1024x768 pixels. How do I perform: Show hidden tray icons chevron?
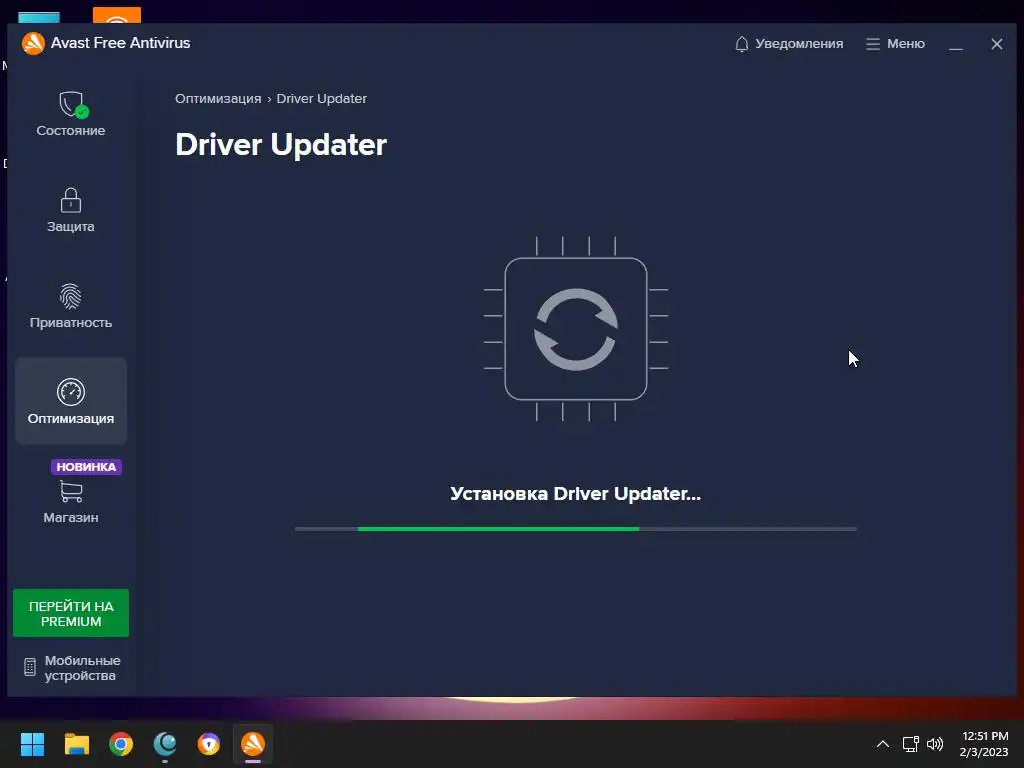[882, 744]
